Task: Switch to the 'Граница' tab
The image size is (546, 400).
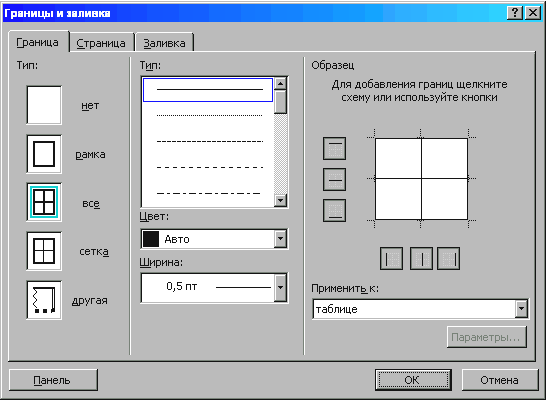Action: pyautogui.click(x=38, y=42)
